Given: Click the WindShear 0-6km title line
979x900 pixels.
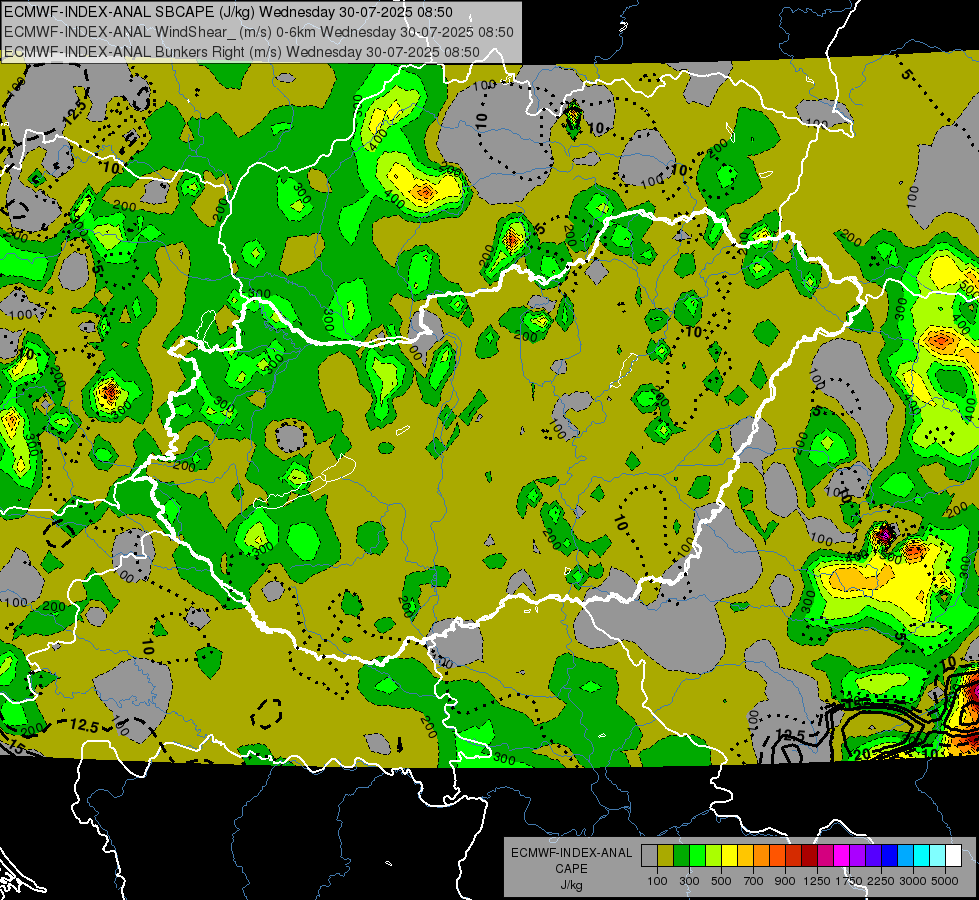Looking at the screenshot, I should (258, 32).
